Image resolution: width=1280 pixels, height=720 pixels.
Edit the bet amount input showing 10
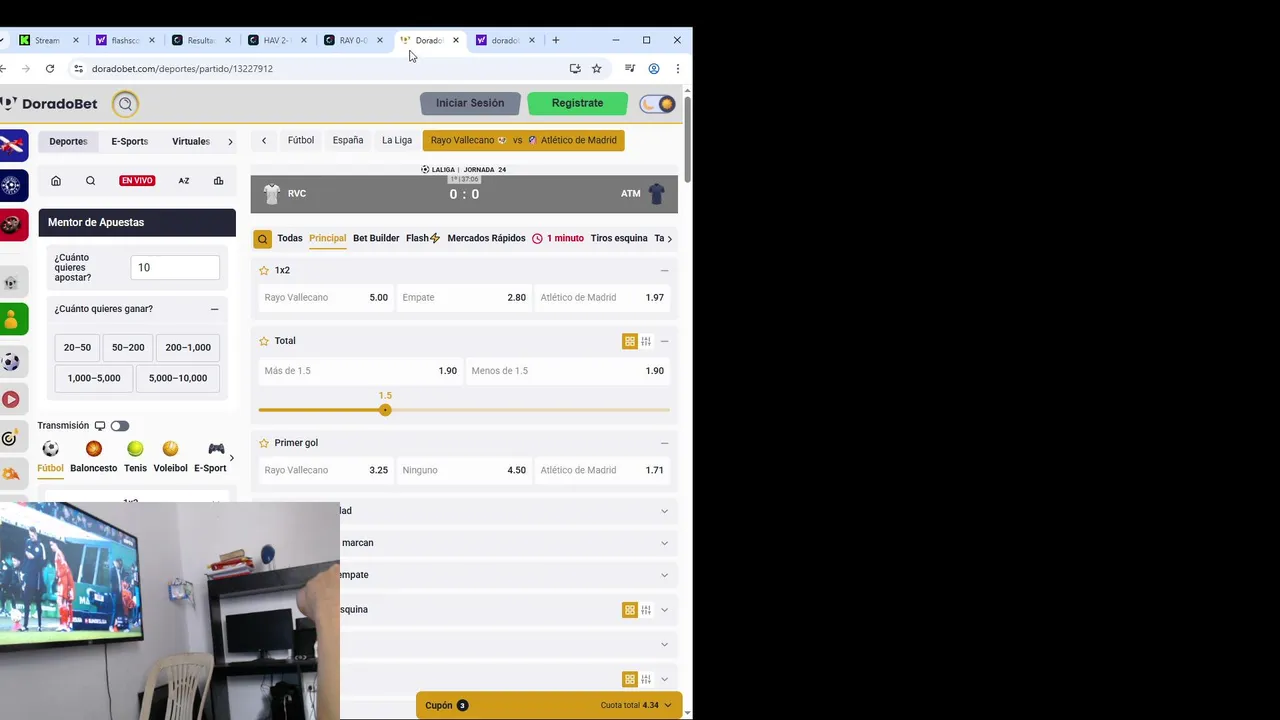tap(175, 268)
